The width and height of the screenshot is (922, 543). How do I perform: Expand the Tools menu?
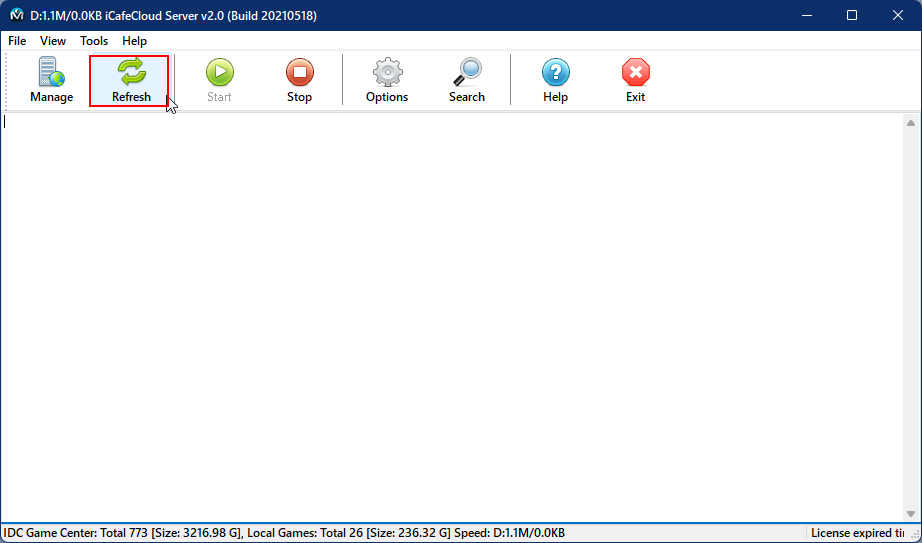point(94,41)
